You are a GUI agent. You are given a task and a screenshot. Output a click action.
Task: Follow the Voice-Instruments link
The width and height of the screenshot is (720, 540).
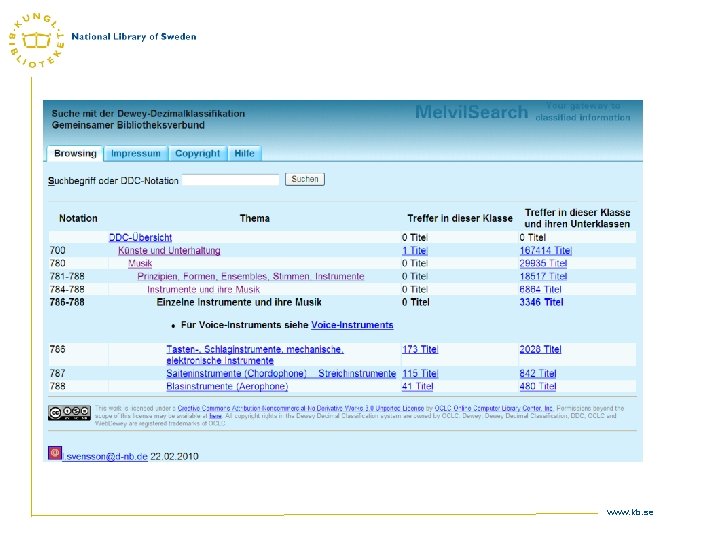click(x=352, y=325)
